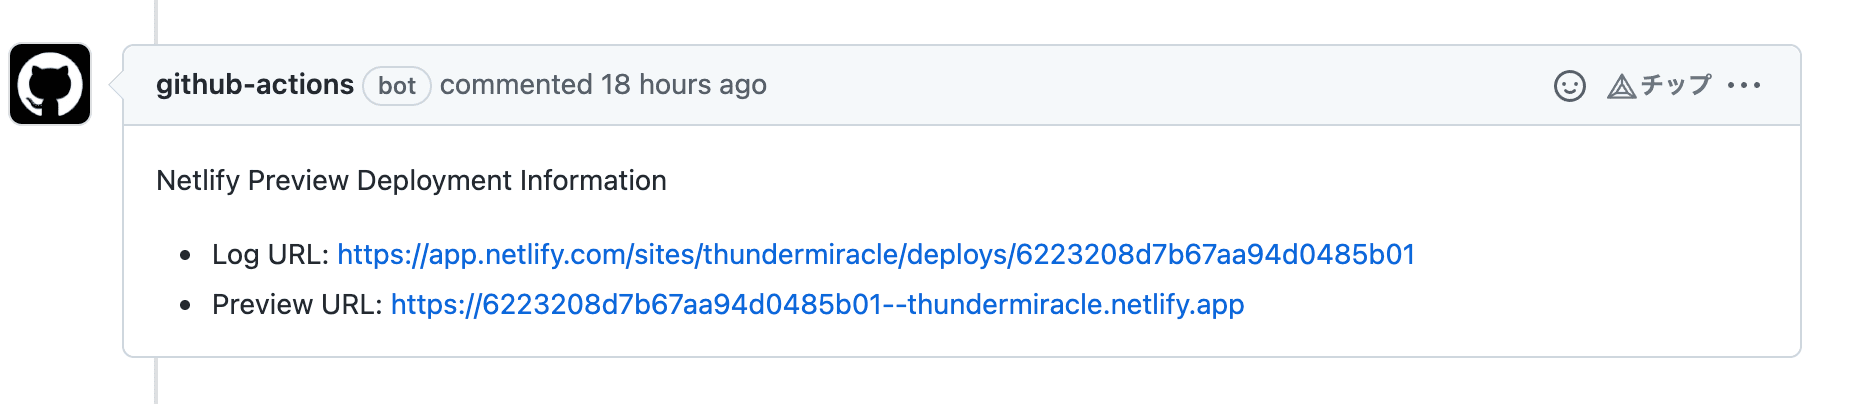Click the チップ tip button label
Screen dimensions: 1864x404
pos(1676,85)
